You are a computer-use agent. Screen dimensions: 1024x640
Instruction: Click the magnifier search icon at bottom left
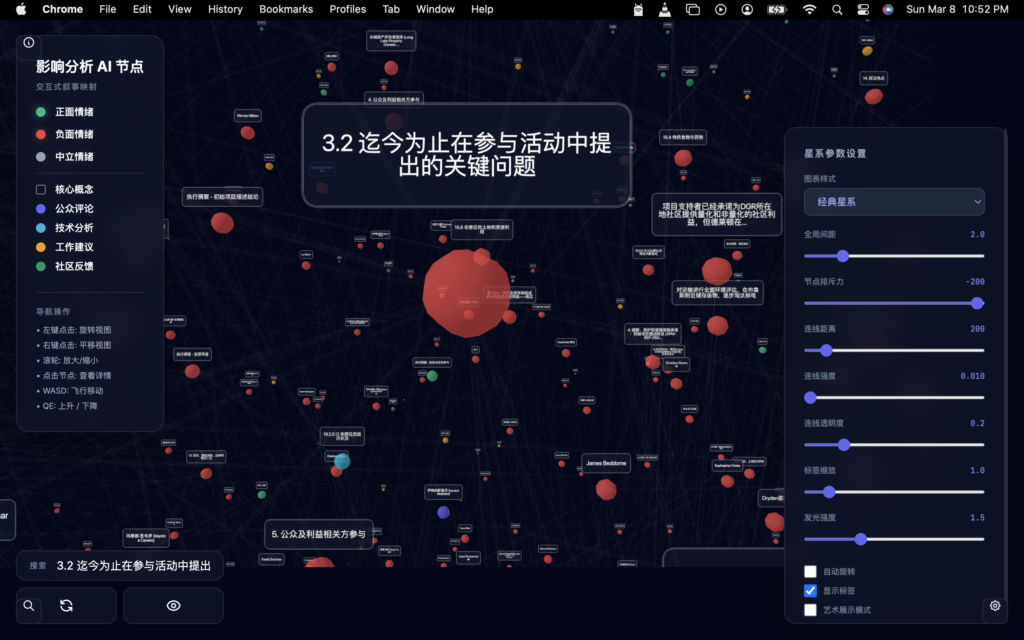(29, 606)
